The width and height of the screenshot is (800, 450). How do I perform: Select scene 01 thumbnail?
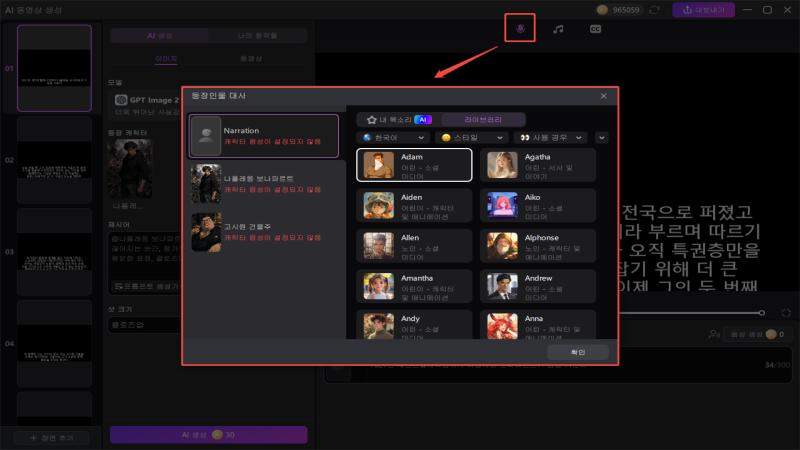point(55,68)
